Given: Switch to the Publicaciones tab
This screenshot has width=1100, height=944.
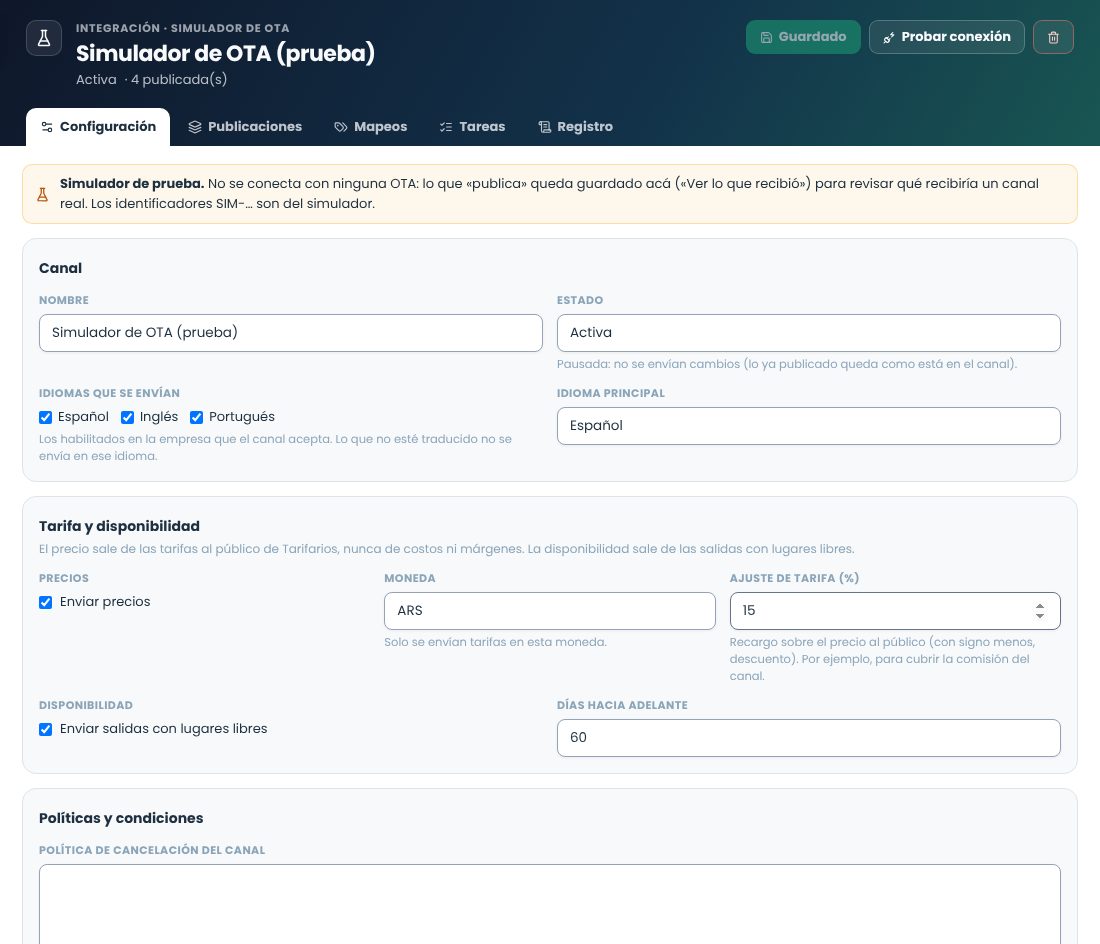Looking at the screenshot, I should tap(245, 127).
